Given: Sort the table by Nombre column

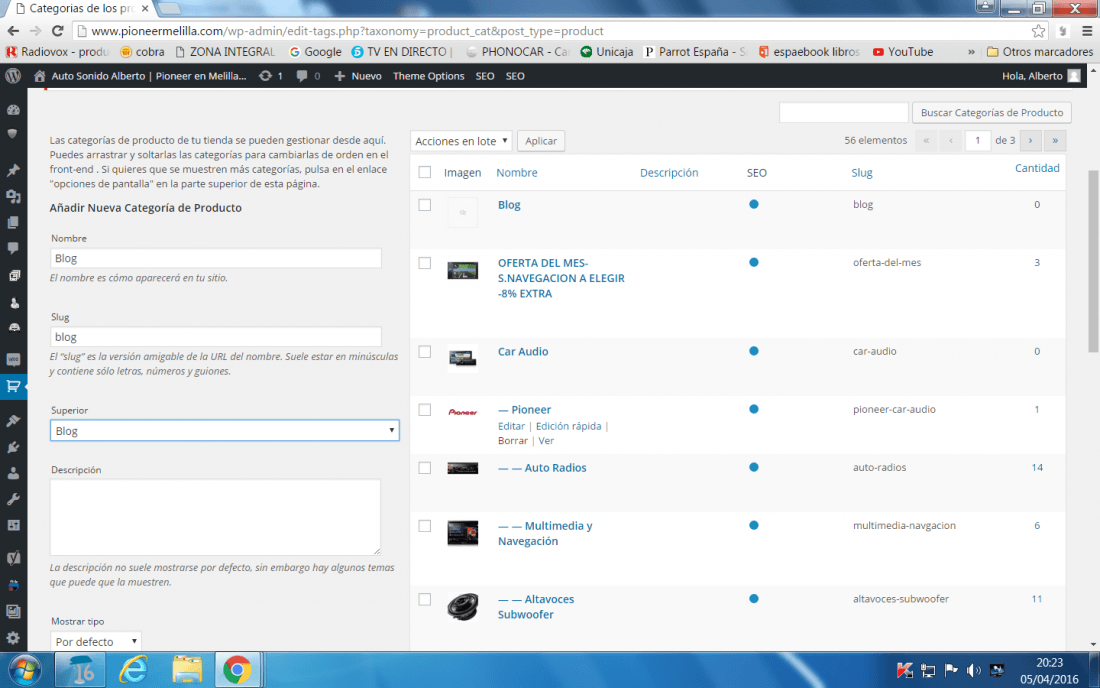Looking at the screenshot, I should 517,173.
